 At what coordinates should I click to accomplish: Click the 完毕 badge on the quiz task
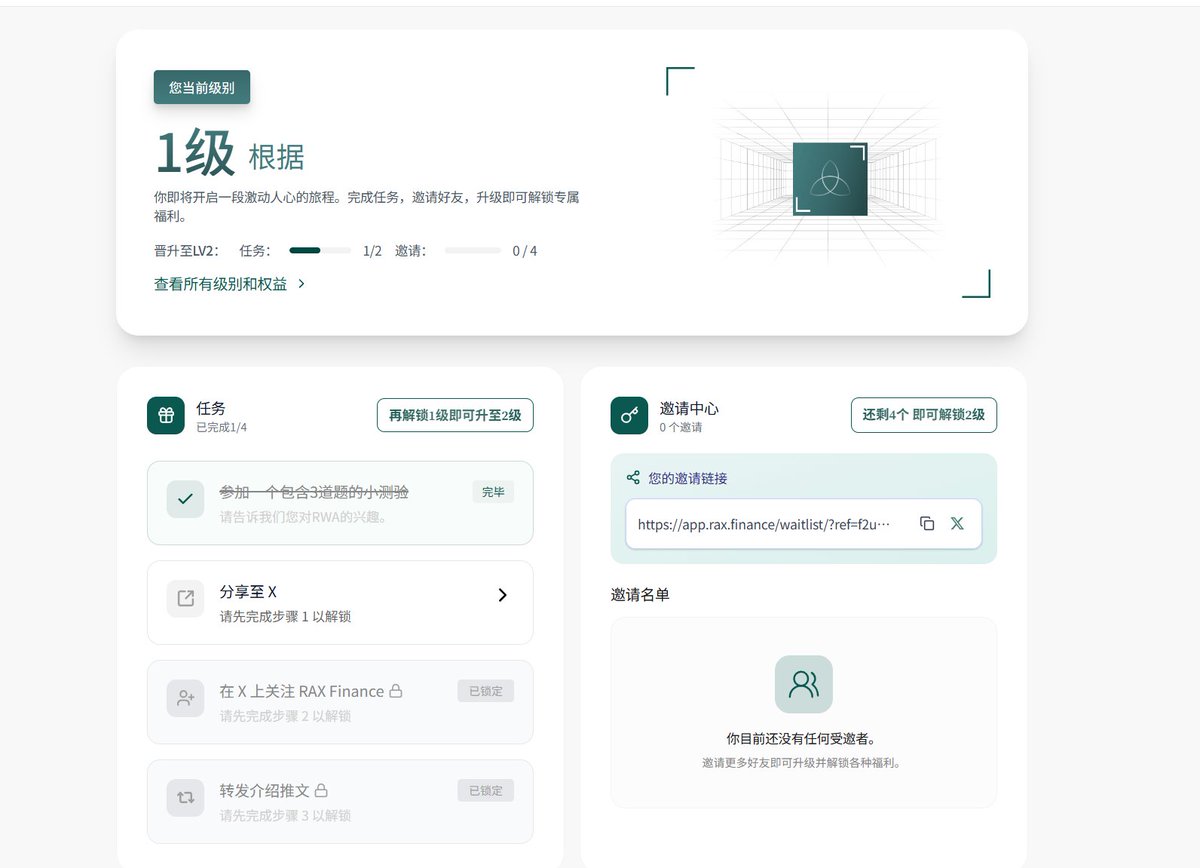493,492
